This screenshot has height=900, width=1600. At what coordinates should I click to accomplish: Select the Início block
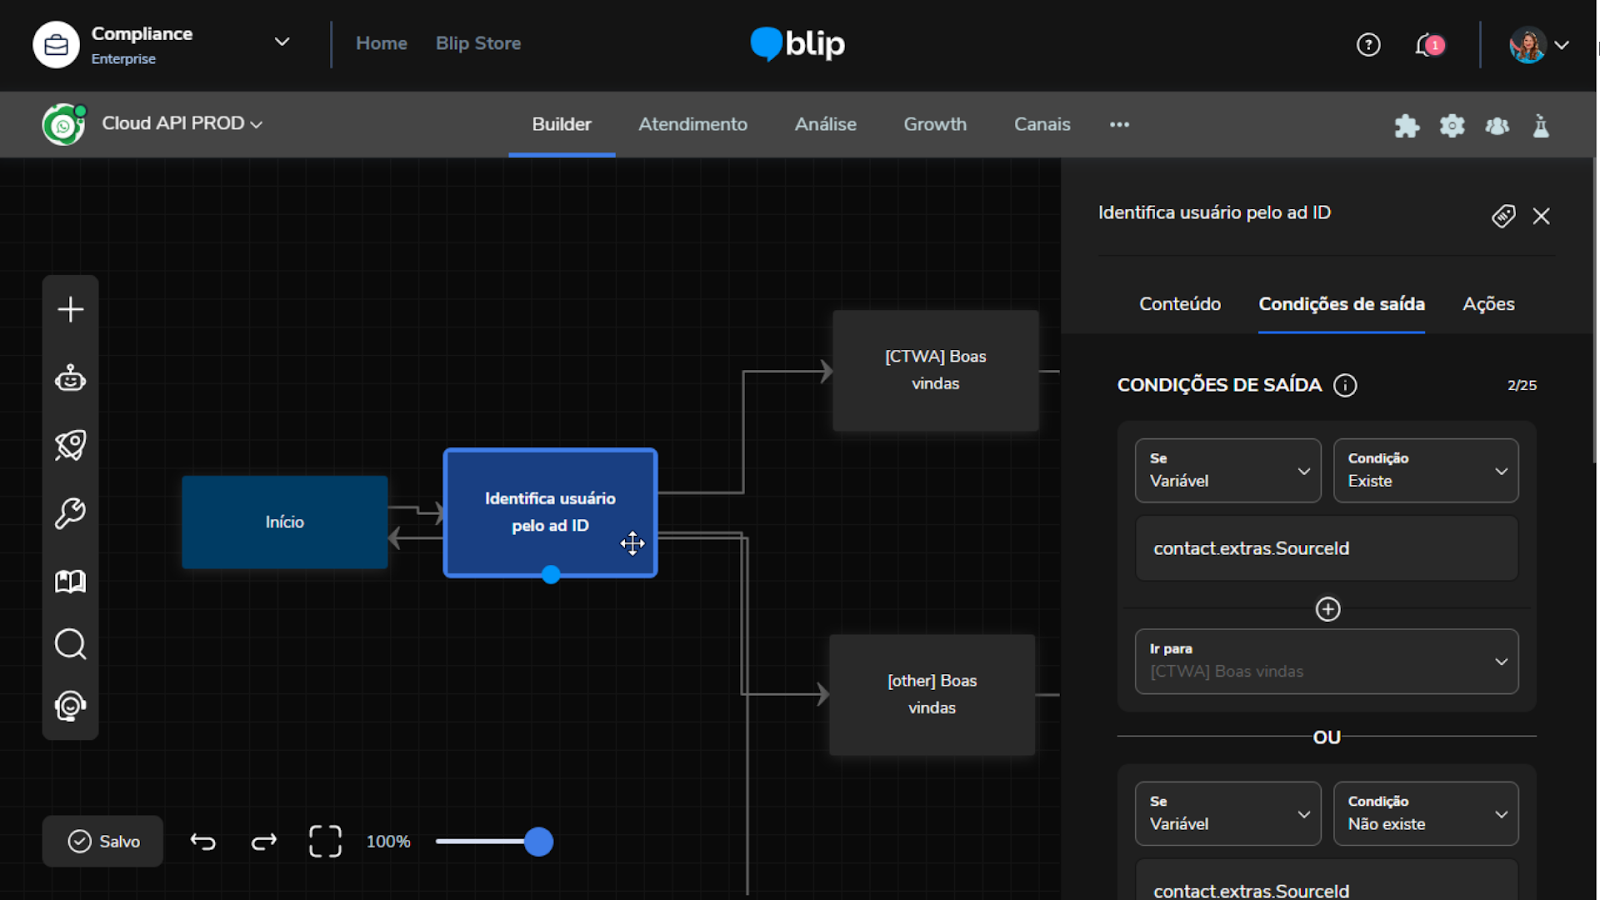[x=285, y=522]
